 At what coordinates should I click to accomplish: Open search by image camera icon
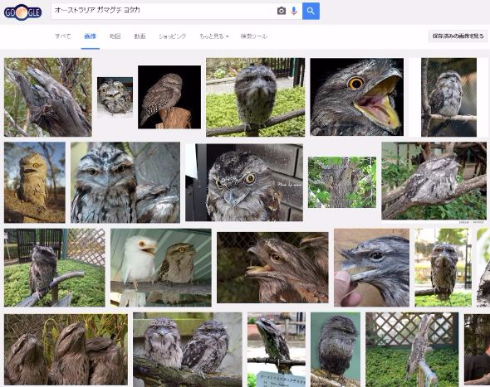281,11
